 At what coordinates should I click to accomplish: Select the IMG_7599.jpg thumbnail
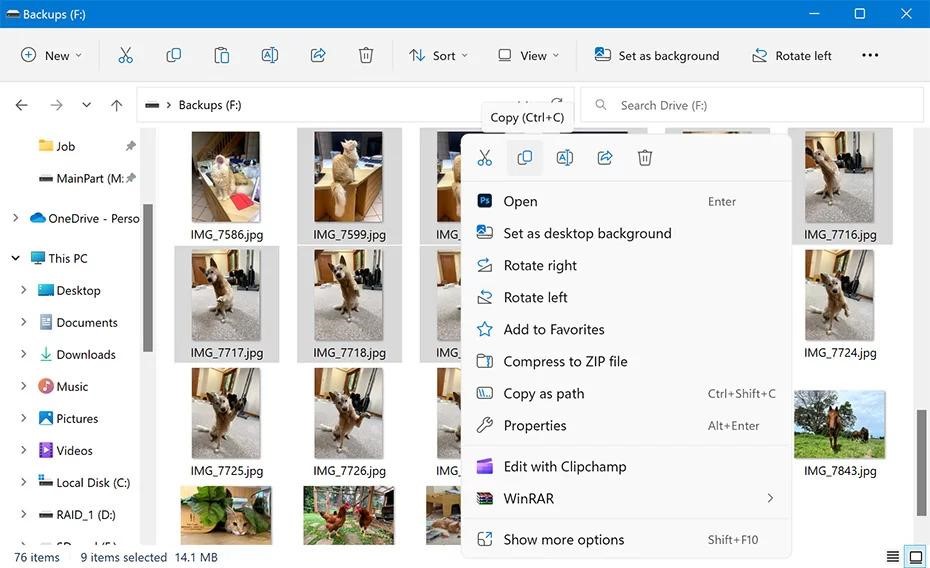(349, 177)
